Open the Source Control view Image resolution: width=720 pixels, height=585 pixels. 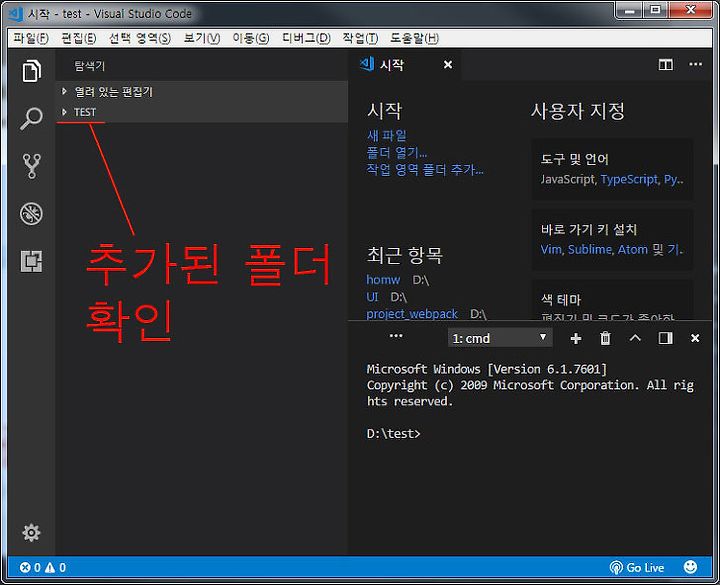click(x=31, y=166)
